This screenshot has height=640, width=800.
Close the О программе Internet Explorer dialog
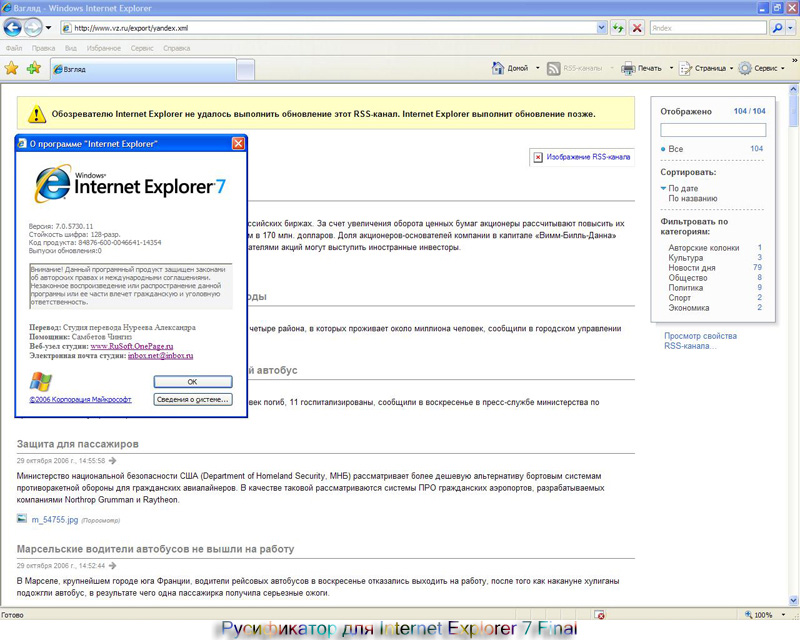point(238,143)
